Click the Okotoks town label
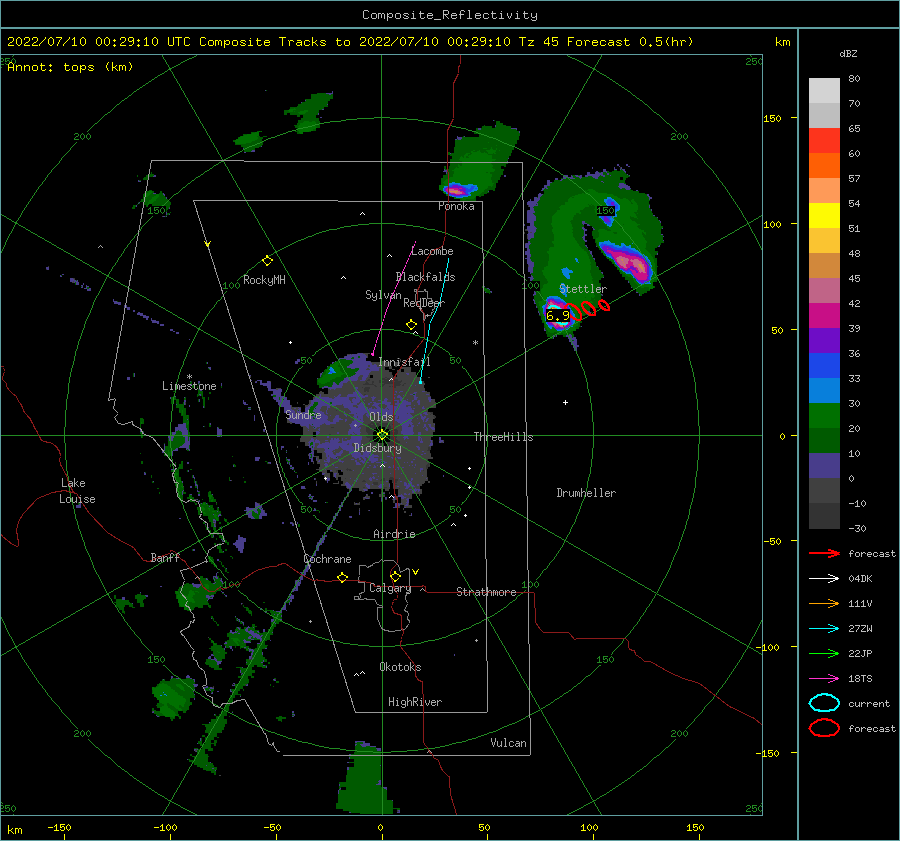The image size is (900, 841). click(400, 667)
